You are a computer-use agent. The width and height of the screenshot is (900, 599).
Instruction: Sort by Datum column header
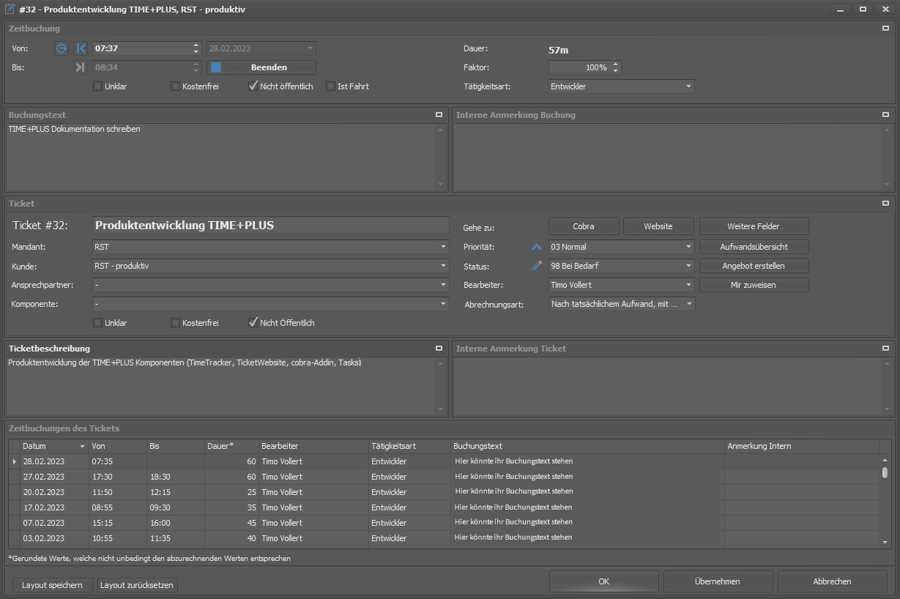click(x=54, y=446)
